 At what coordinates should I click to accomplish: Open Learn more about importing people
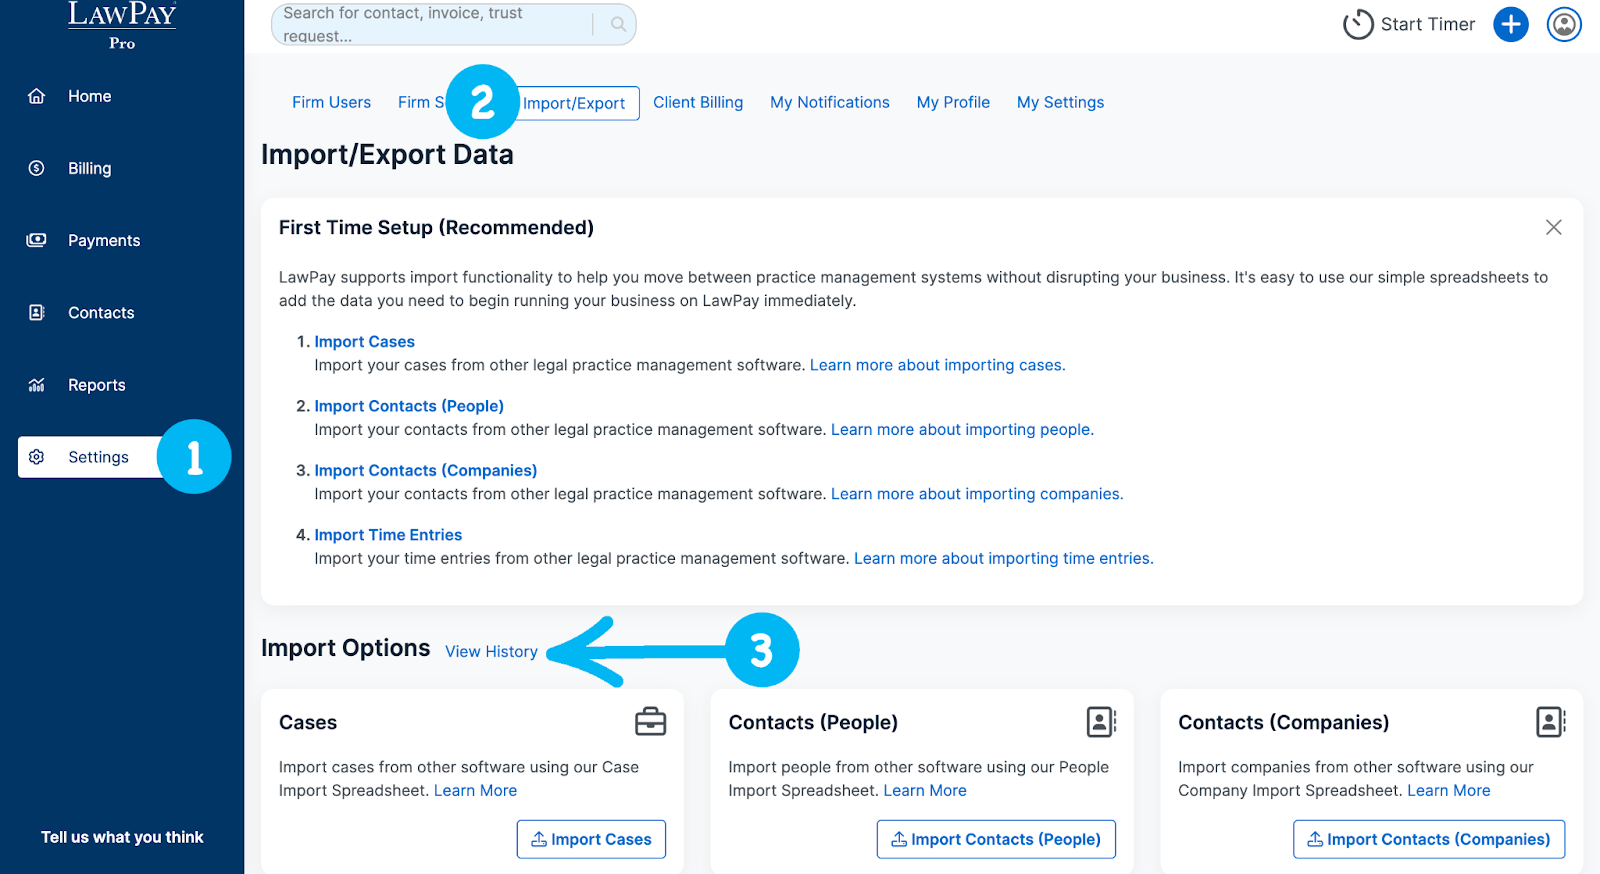[x=962, y=429]
